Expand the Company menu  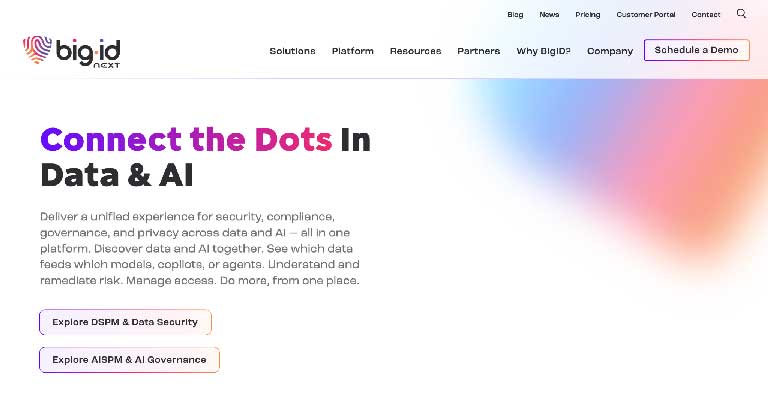[610, 51]
